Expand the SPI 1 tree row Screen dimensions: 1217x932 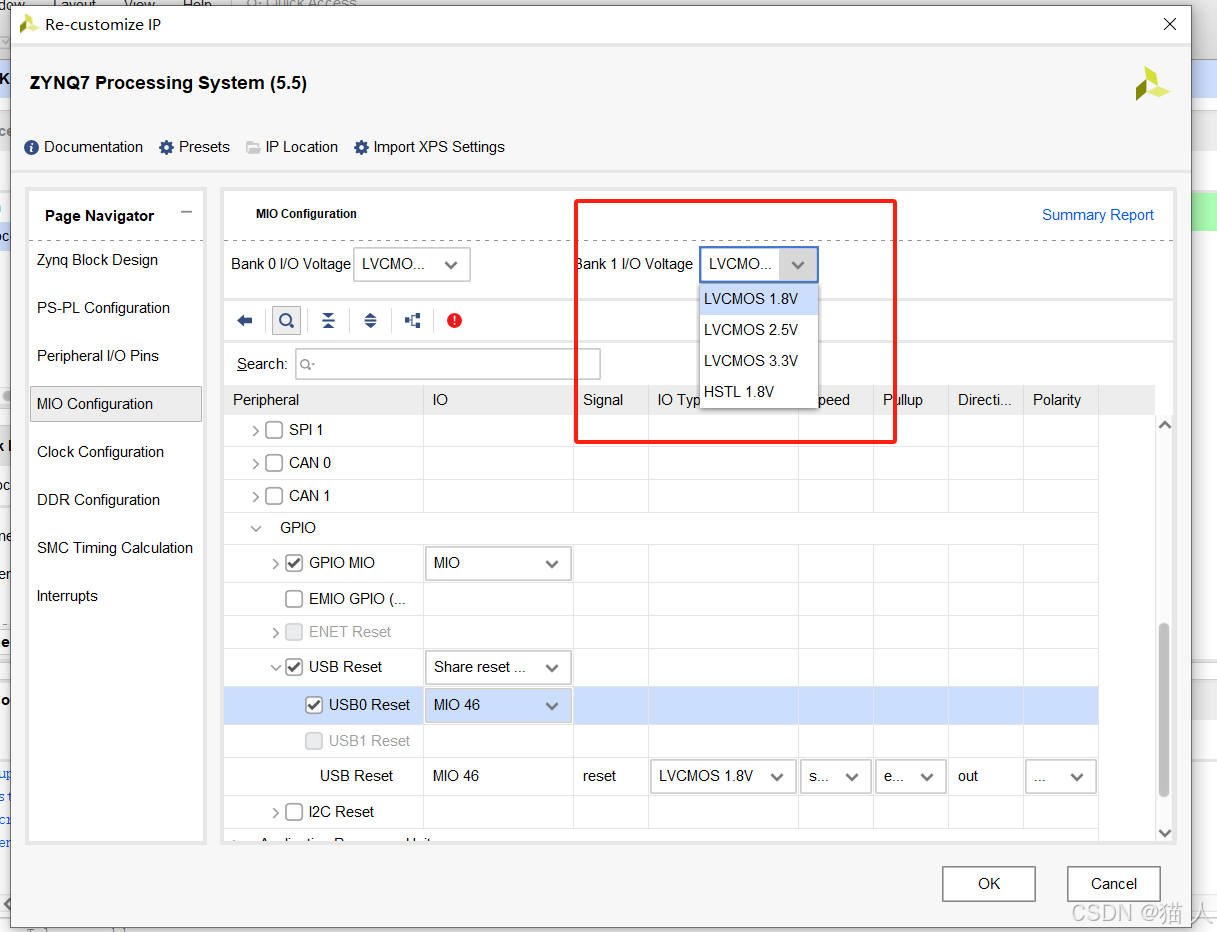256,430
